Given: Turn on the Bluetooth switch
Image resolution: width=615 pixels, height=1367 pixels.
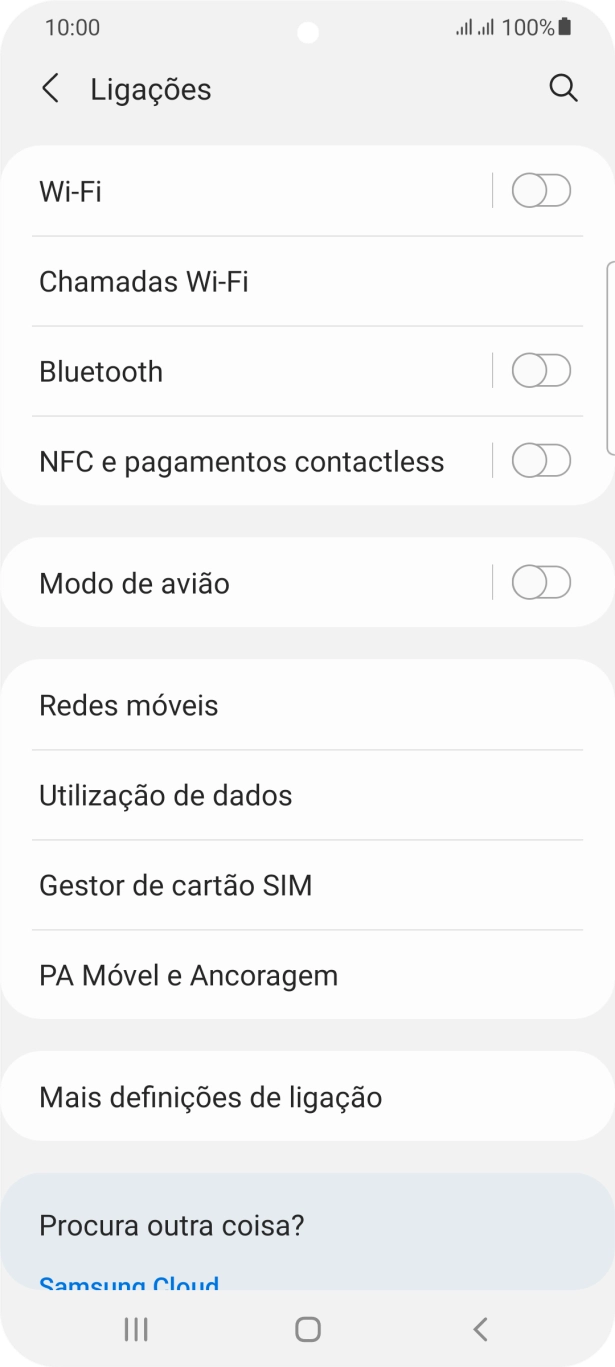Looking at the screenshot, I should pos(539,371).
